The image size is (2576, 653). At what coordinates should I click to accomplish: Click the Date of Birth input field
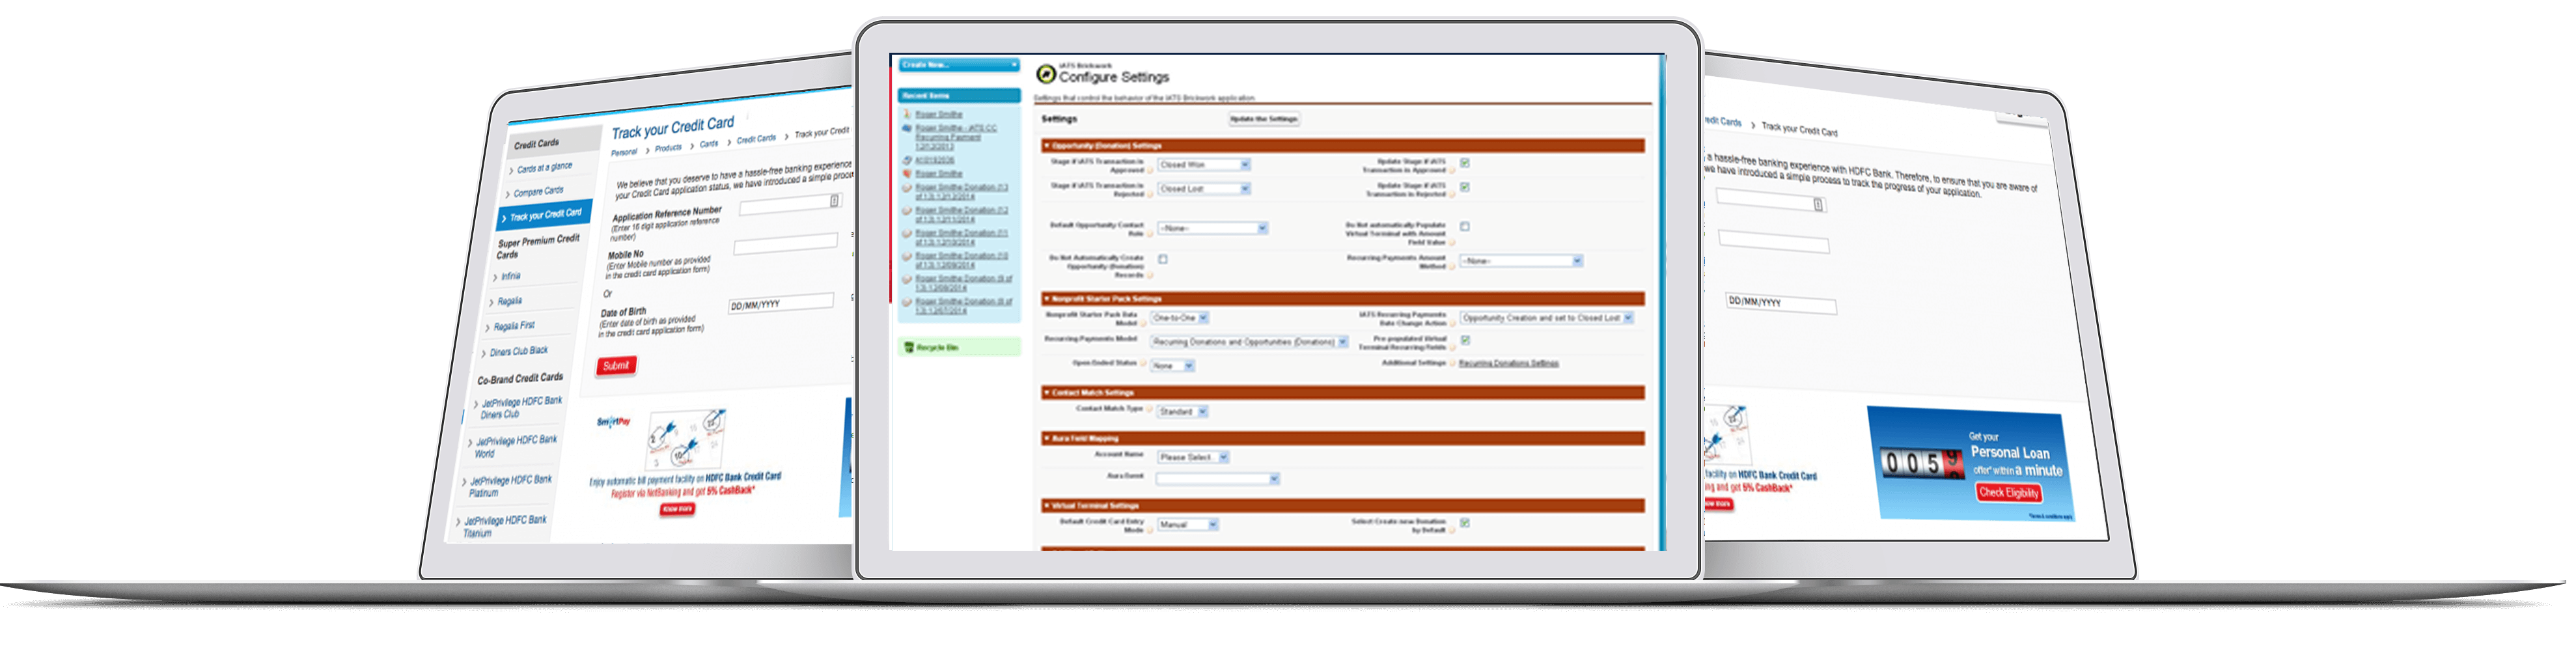[x=780, y=303]
